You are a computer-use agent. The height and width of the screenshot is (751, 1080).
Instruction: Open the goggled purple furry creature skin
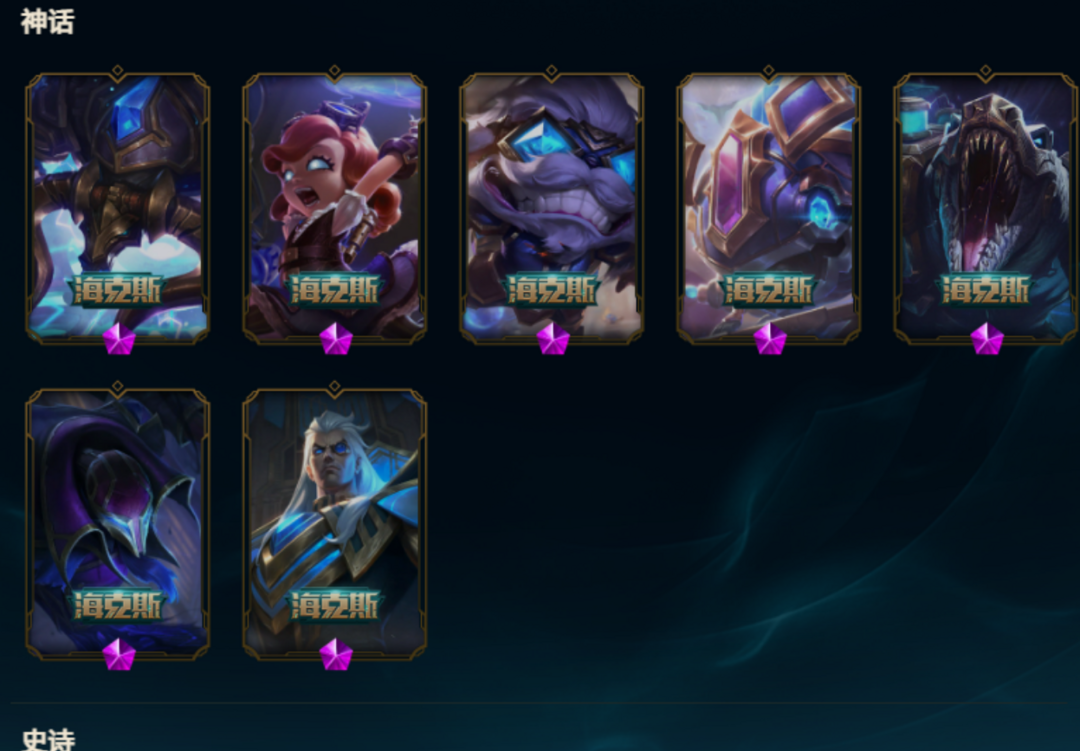pos(552,208)
